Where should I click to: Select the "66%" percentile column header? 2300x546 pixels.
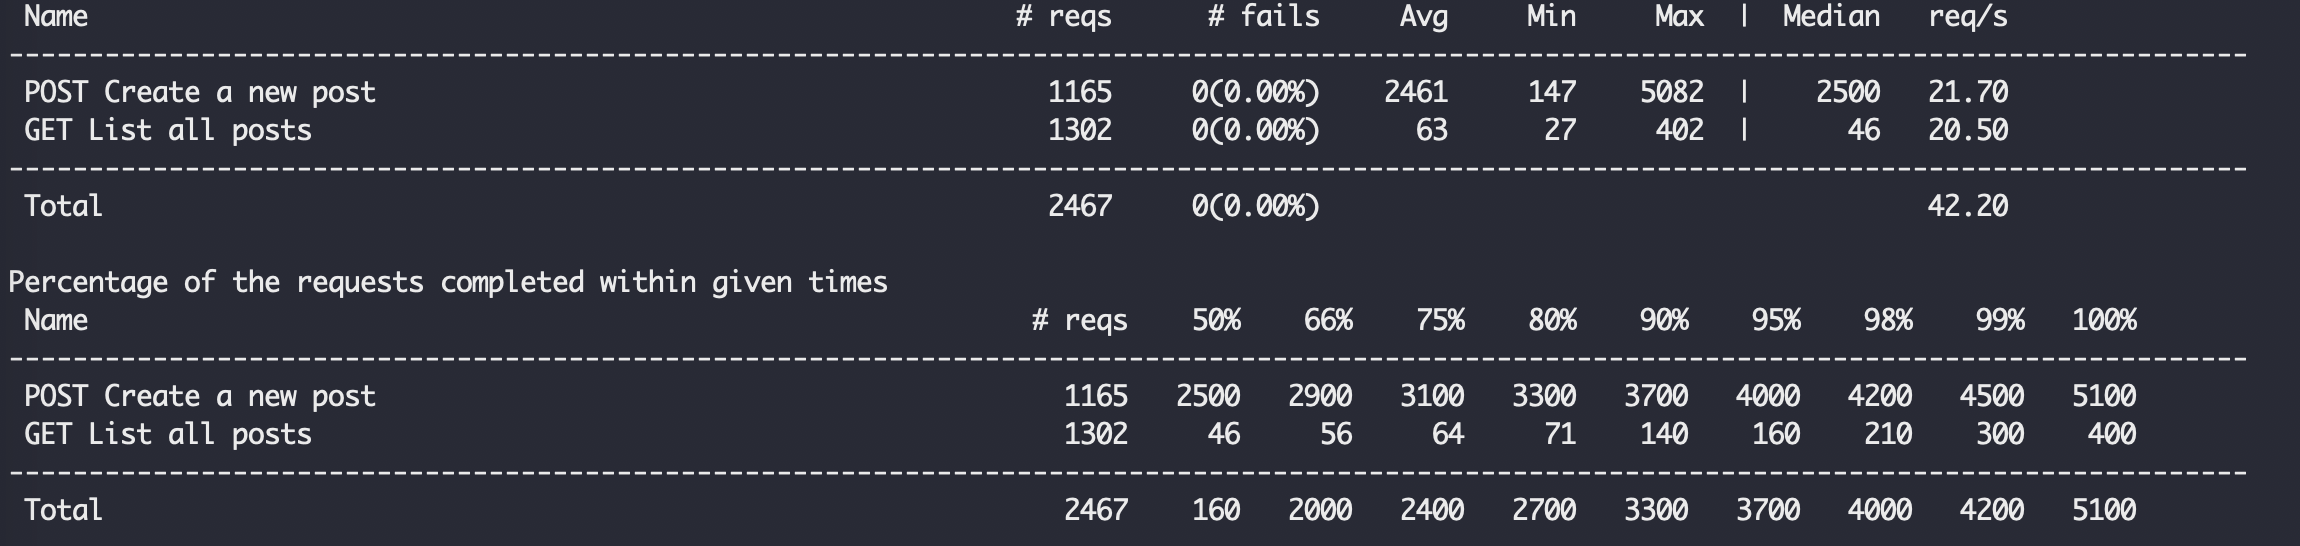click(x=1328, y=321)
